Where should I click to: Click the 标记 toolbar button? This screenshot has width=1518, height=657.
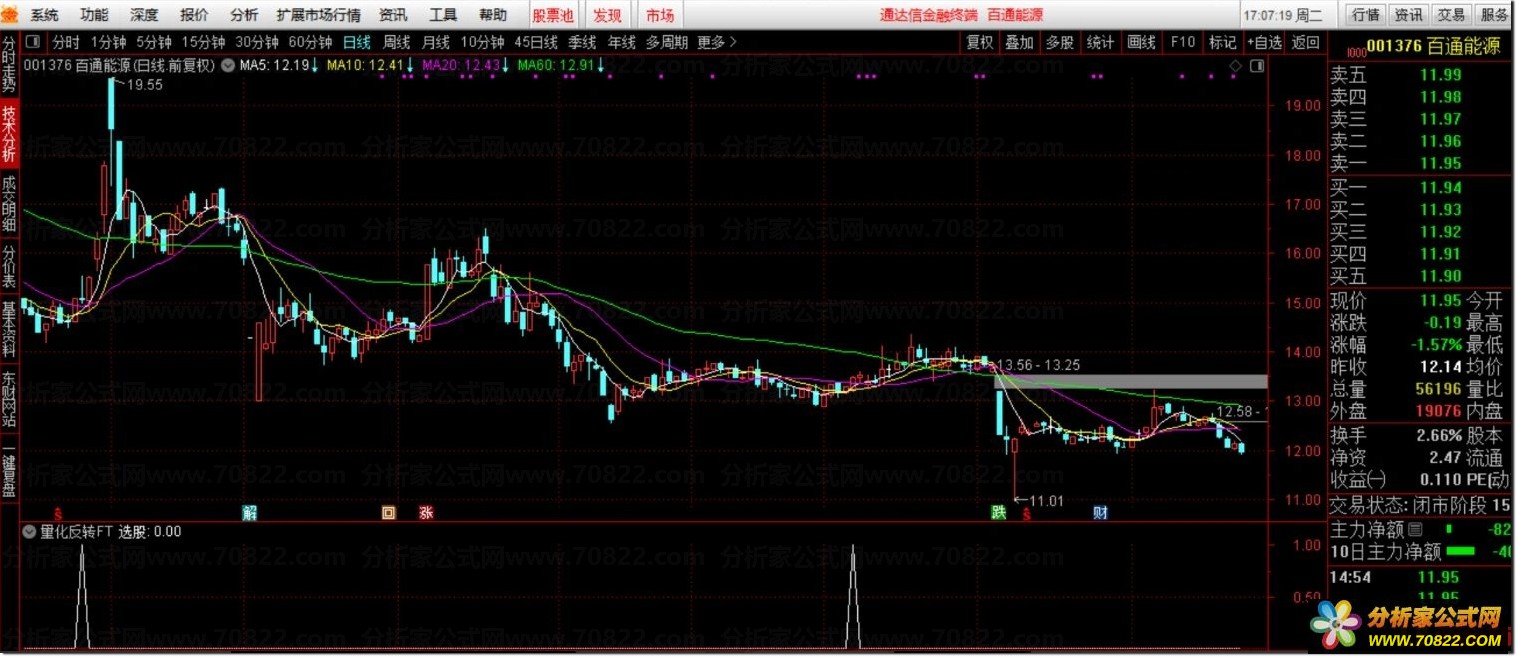pyautogui.click(x=1223, y=42)
